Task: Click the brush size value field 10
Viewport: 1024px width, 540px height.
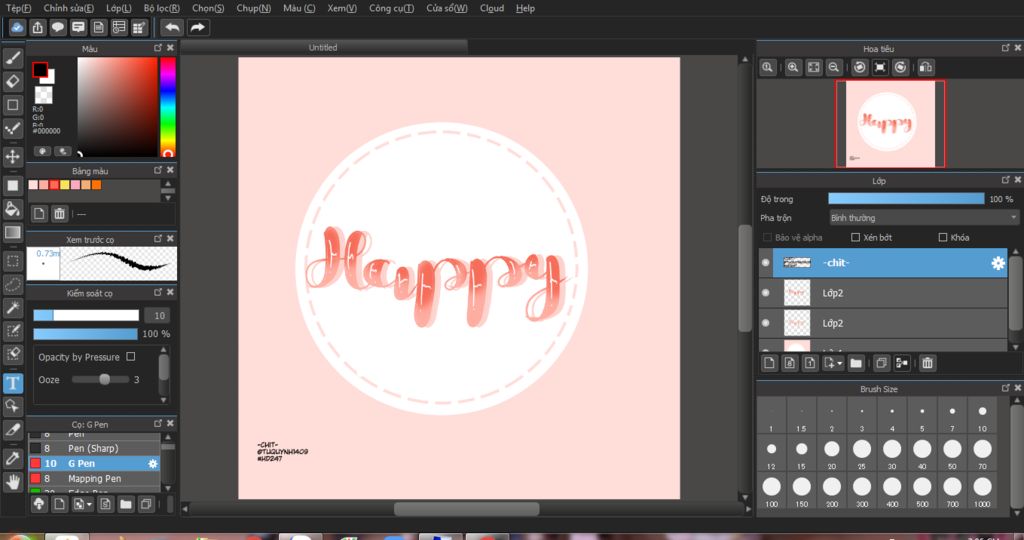Action: pos(158,315)
